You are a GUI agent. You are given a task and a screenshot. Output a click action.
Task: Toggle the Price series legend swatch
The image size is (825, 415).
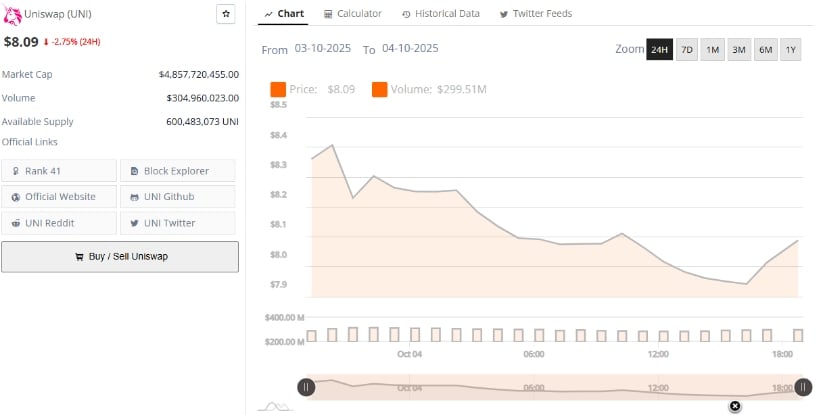coord(278,90)
